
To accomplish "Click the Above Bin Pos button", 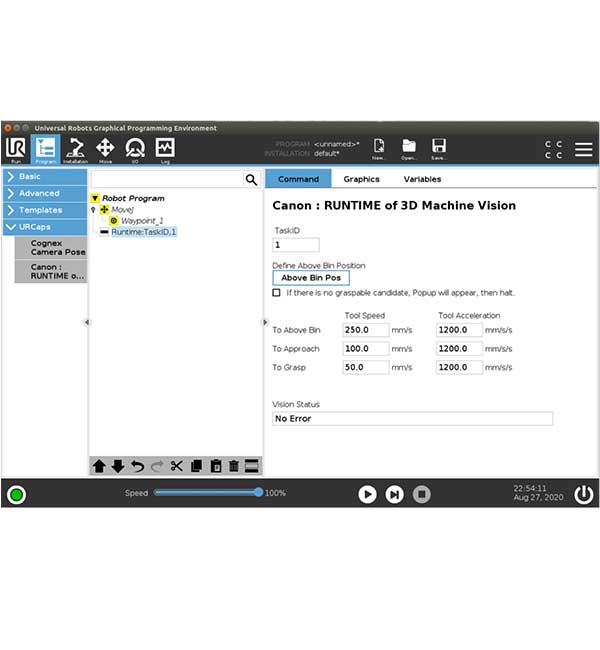I will coord(311,278).
